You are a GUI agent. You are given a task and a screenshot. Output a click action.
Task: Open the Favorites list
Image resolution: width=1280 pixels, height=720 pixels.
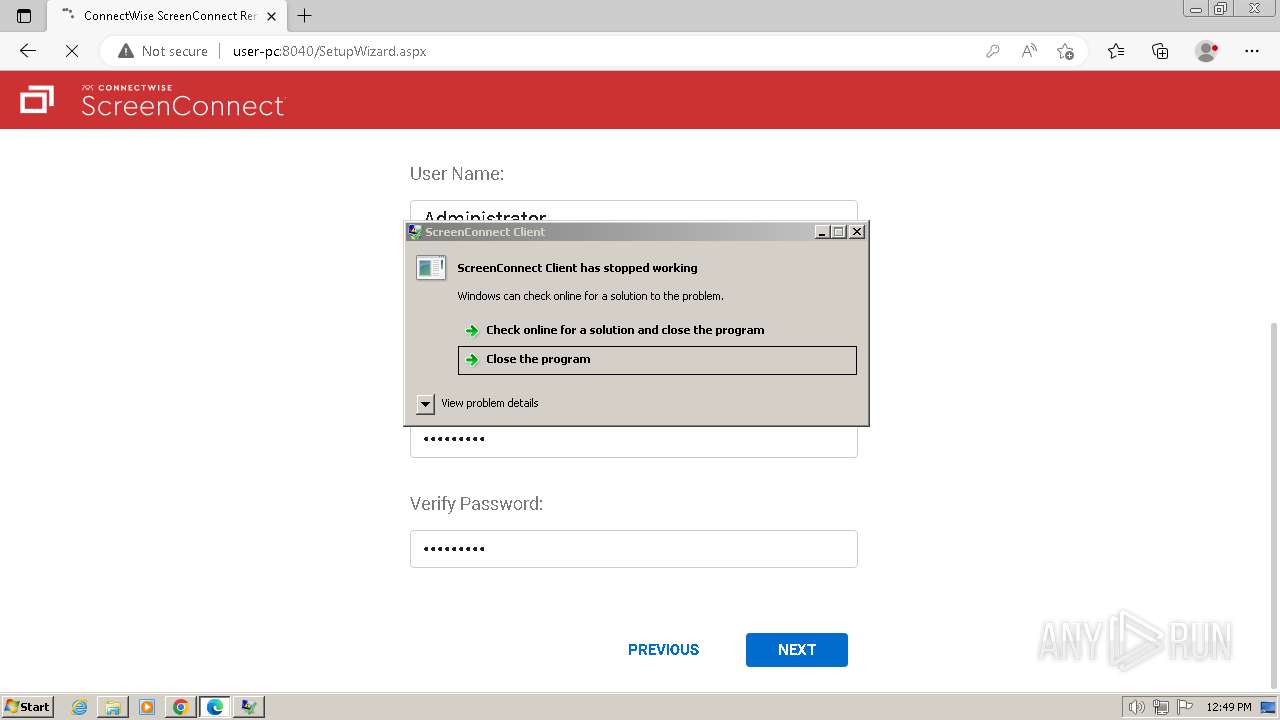click(x=1116, y=51)
